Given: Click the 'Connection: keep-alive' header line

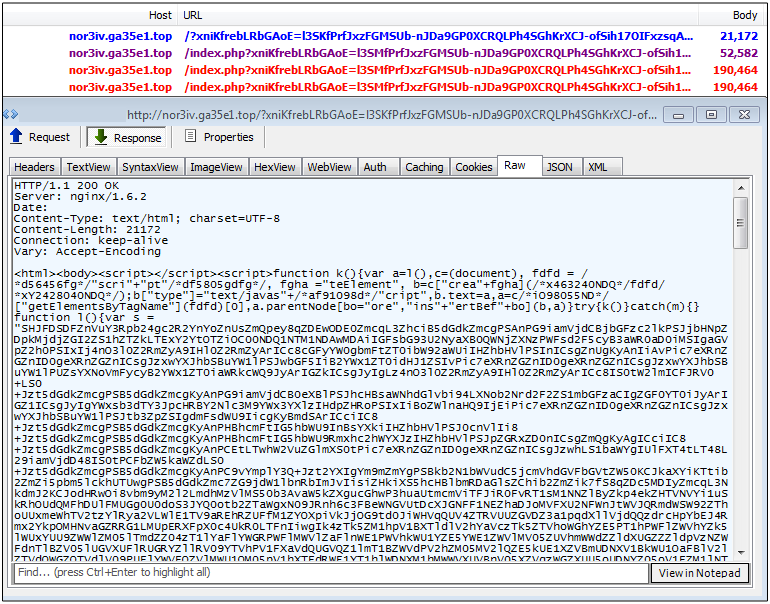Looking at the screenshot, I should point(91,241).
